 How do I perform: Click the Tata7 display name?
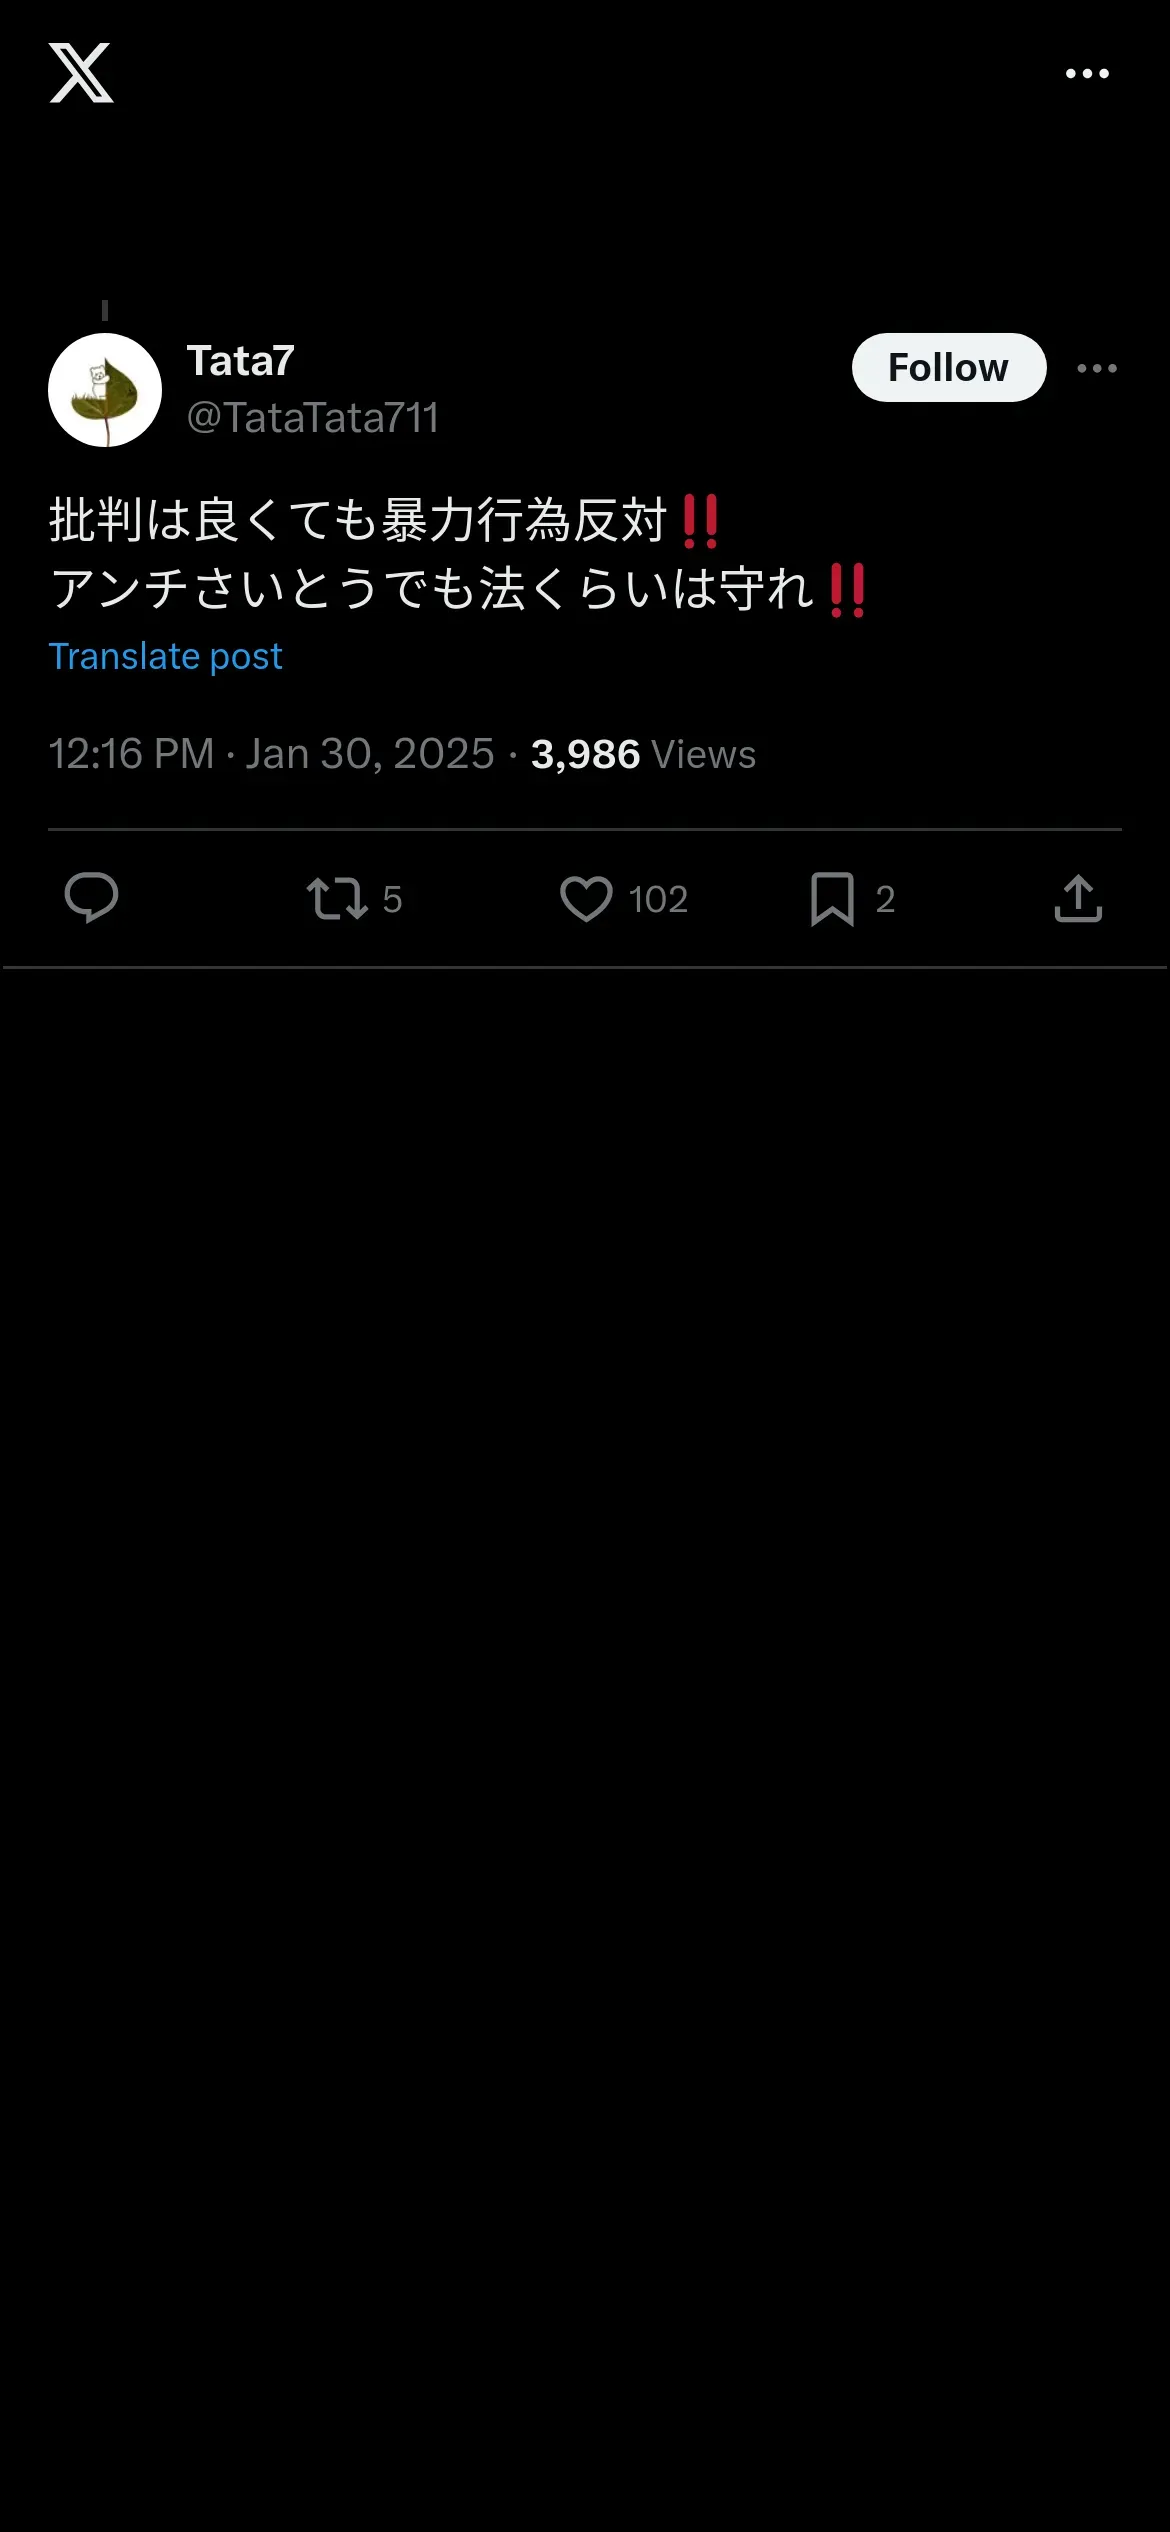click(x=241, y=361)
